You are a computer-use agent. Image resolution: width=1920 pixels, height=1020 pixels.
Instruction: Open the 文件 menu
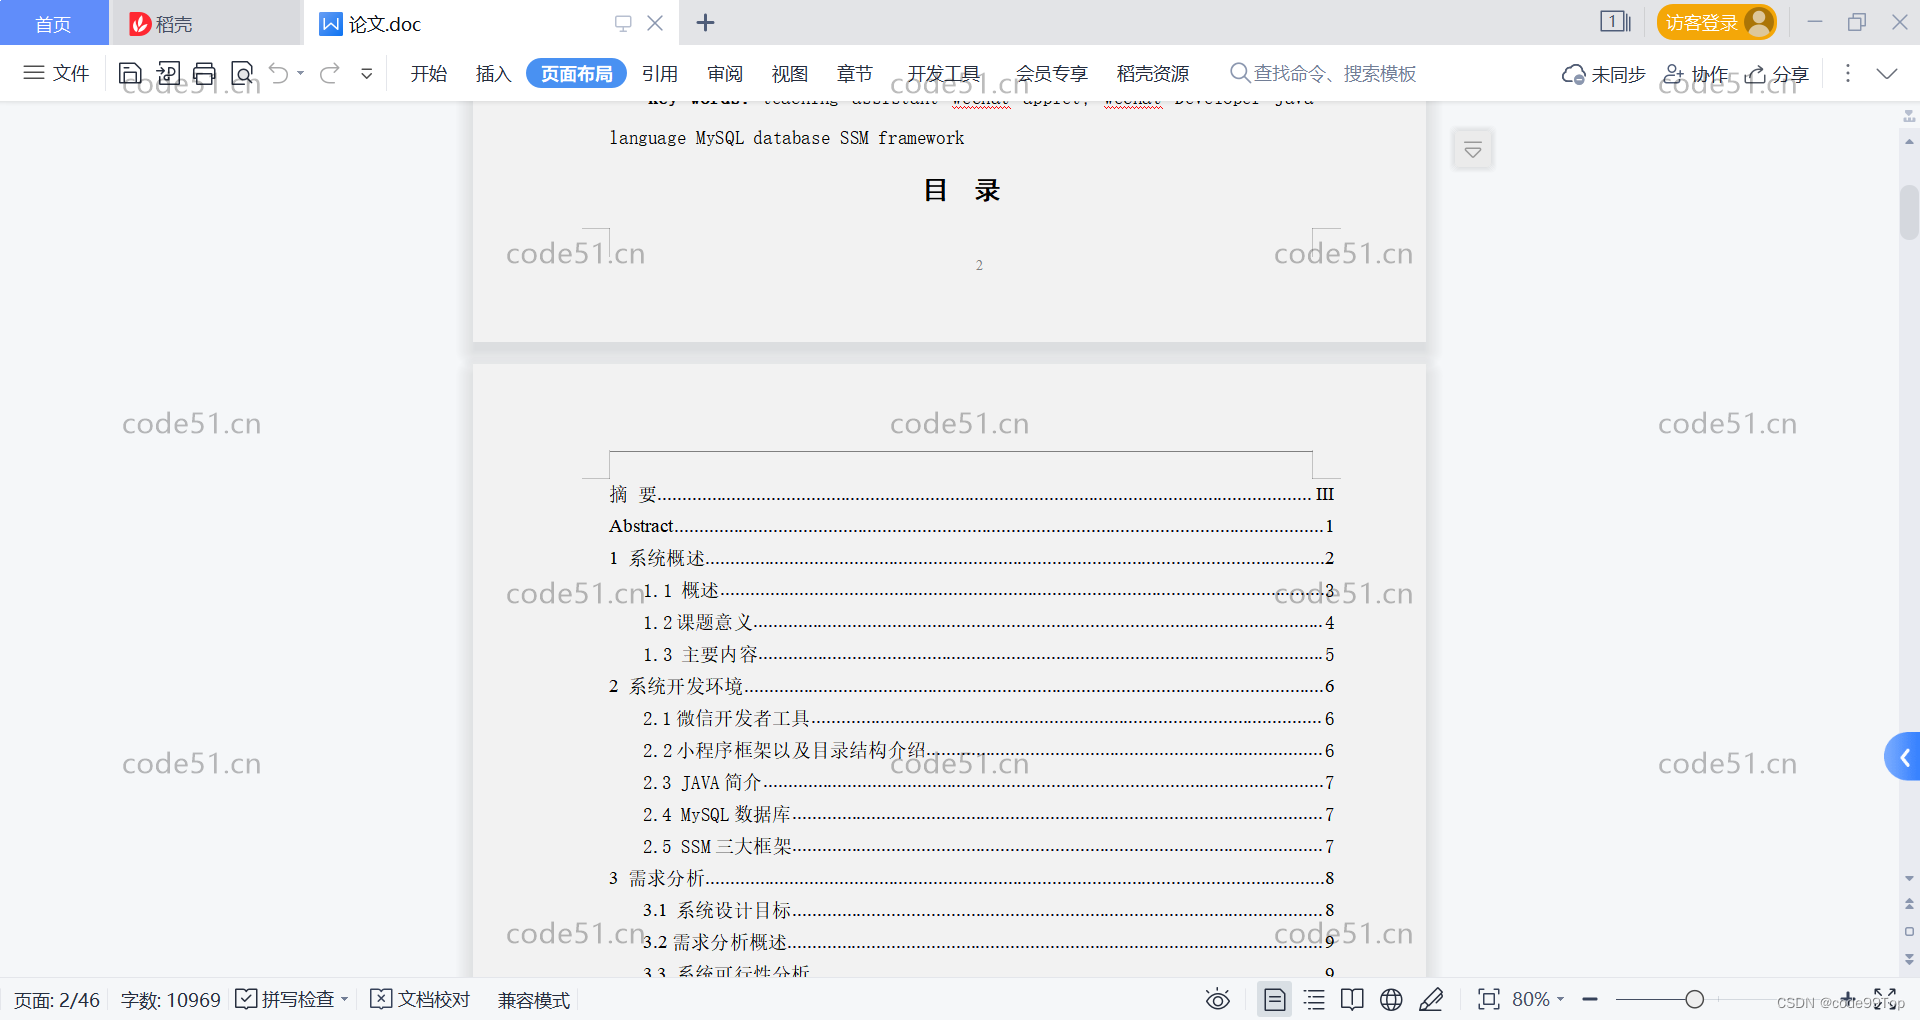tap(56, 73)
